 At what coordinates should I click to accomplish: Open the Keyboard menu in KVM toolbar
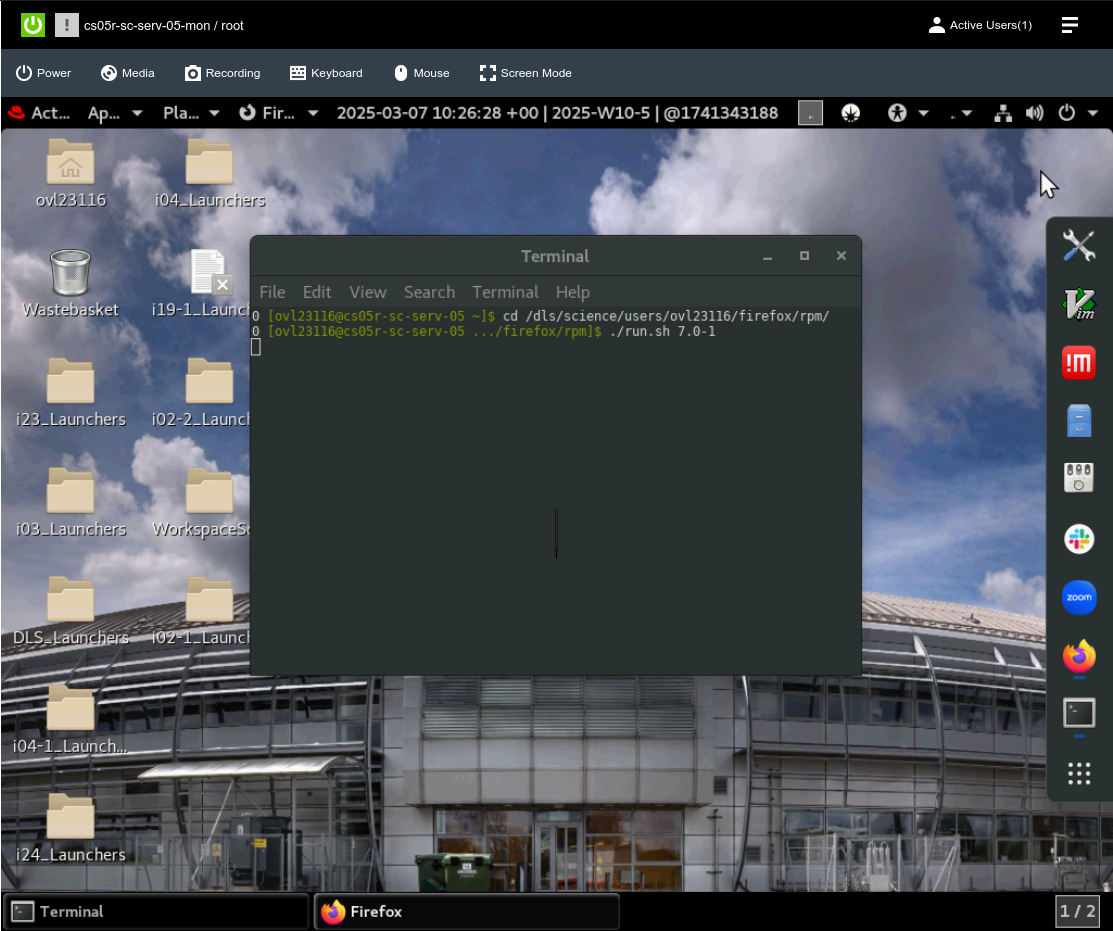[327, 73]
